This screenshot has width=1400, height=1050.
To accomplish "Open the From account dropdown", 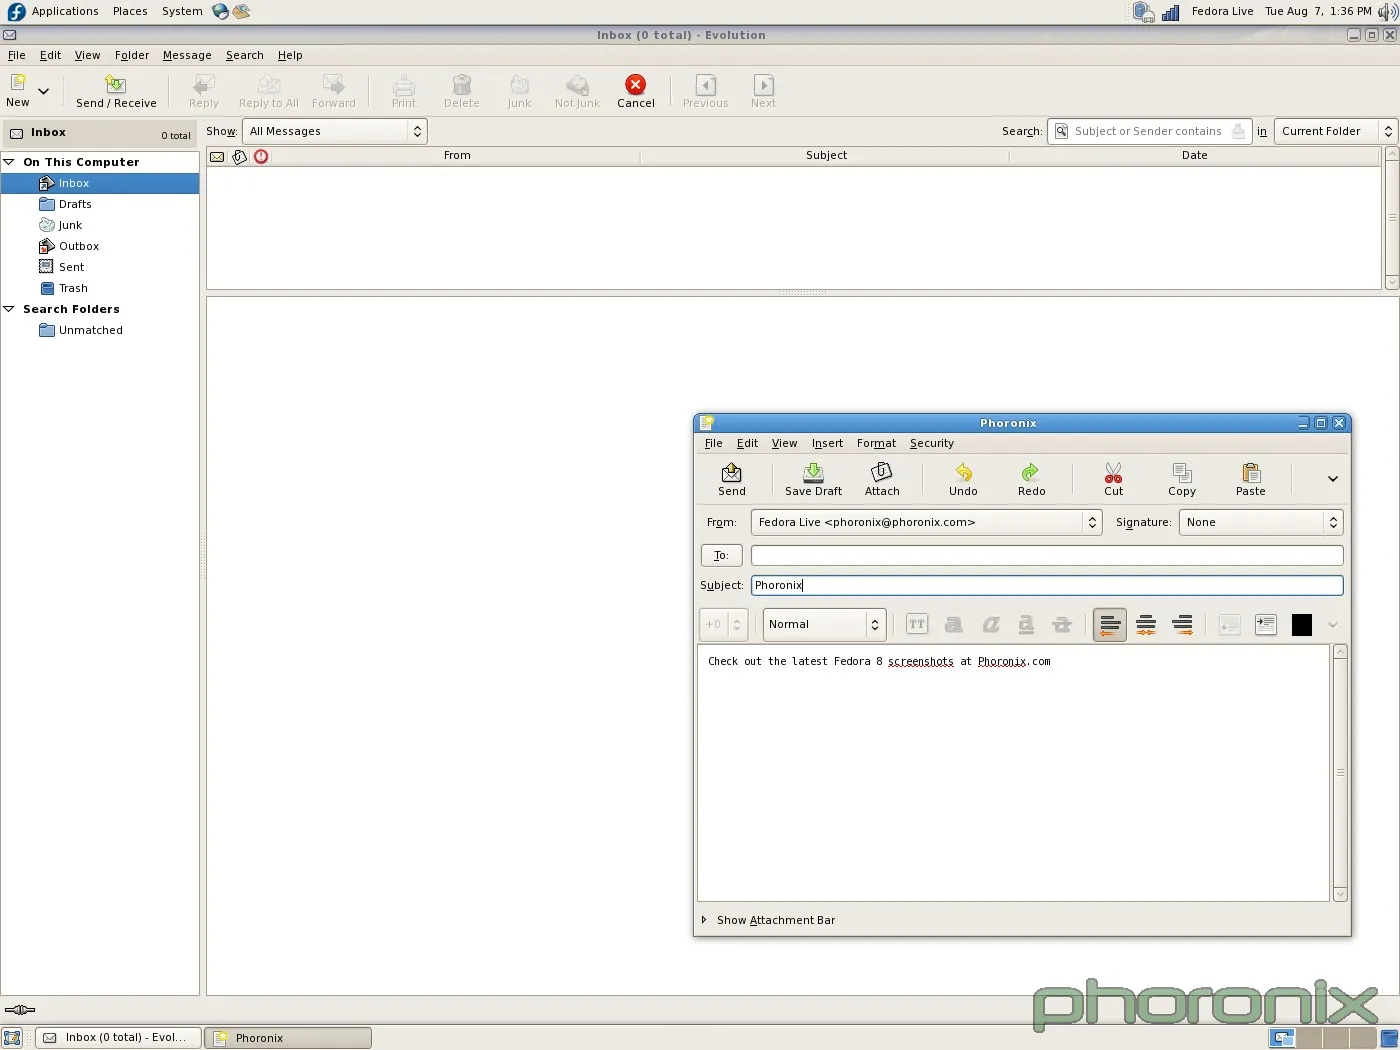I will [x=926, y=522].
